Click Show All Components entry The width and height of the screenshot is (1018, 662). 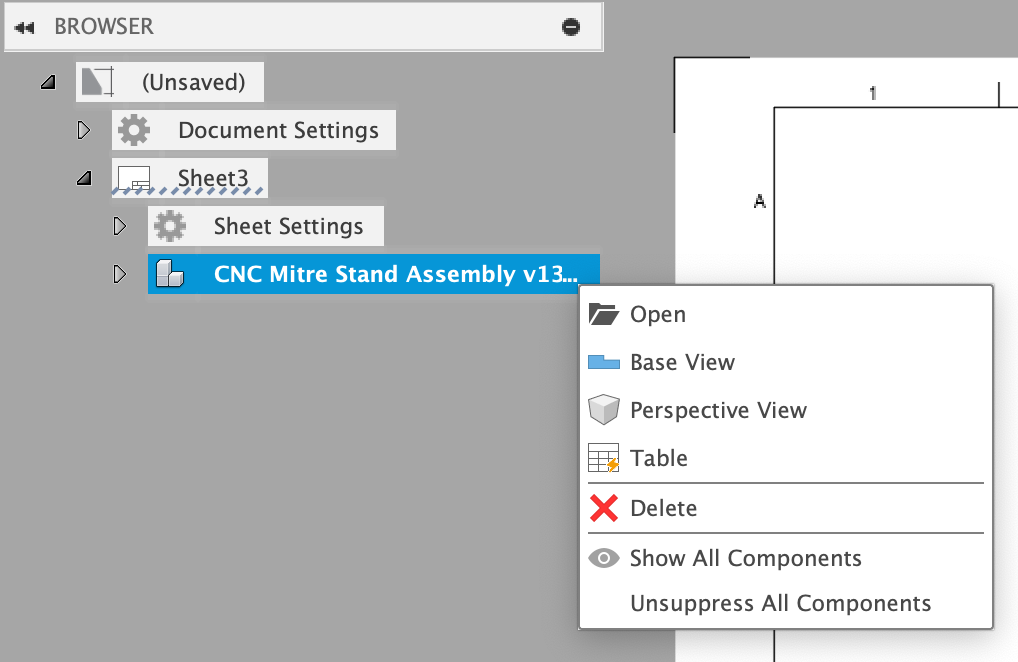(745, 558)
